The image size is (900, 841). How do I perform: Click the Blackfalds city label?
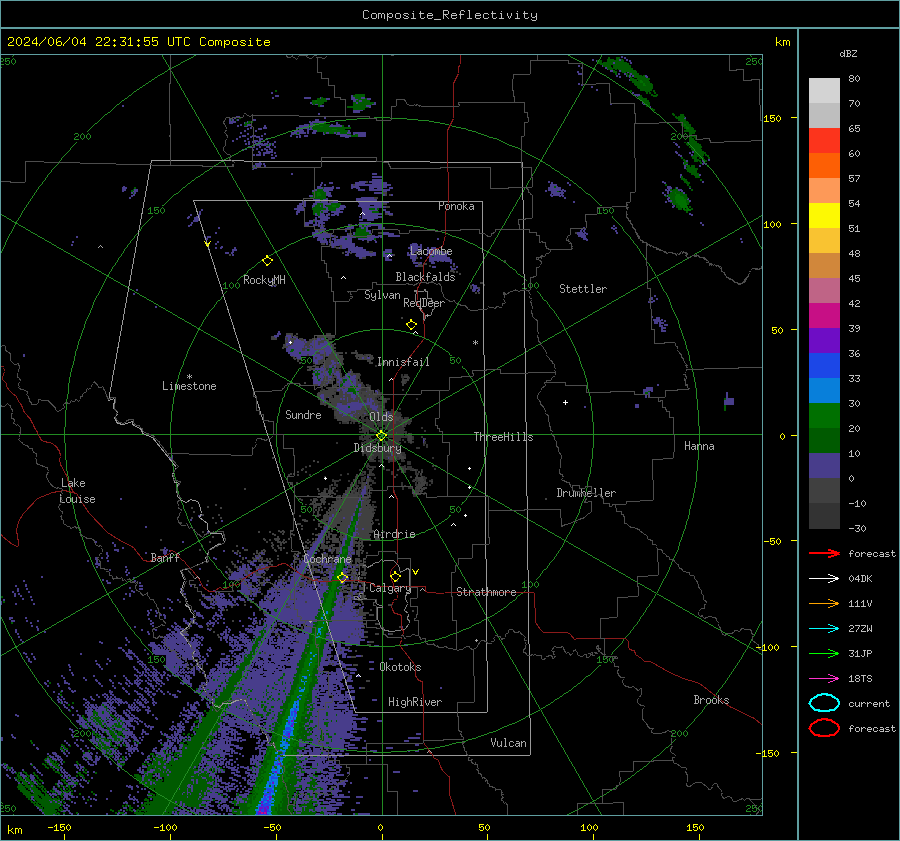pos(425,277)
